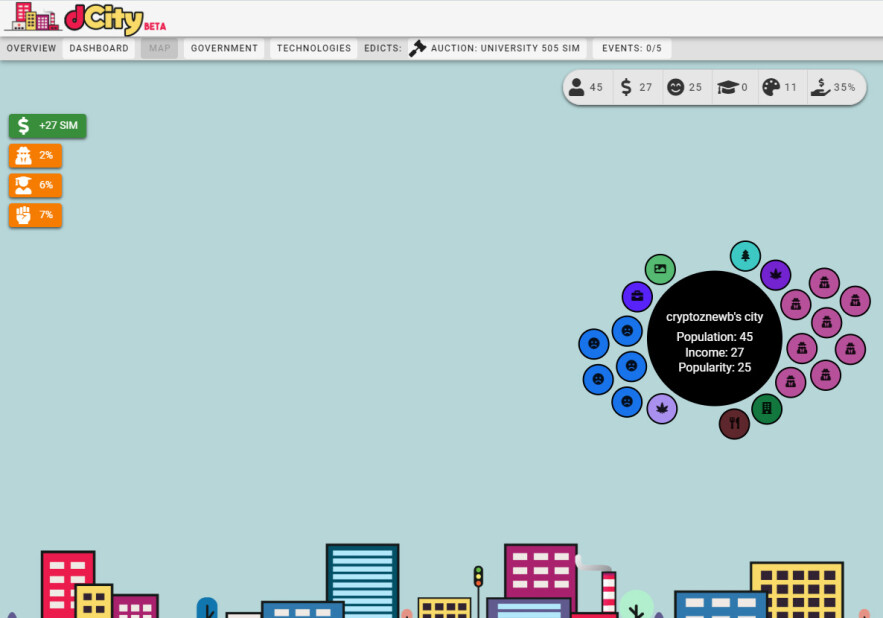Click the hand-with-dollar tax icon showing 35%

tap(820, 87)
